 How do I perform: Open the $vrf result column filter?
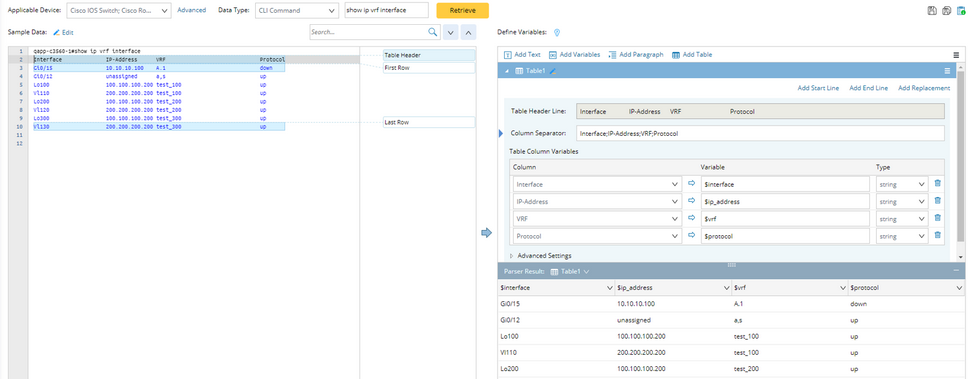843,288
